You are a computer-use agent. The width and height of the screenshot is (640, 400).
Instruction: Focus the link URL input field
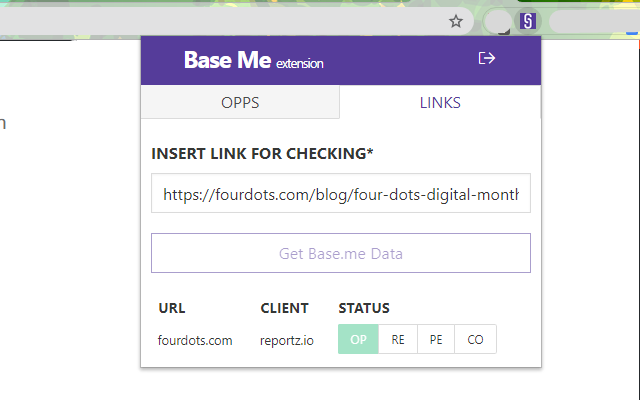click(x=341, y=193)
